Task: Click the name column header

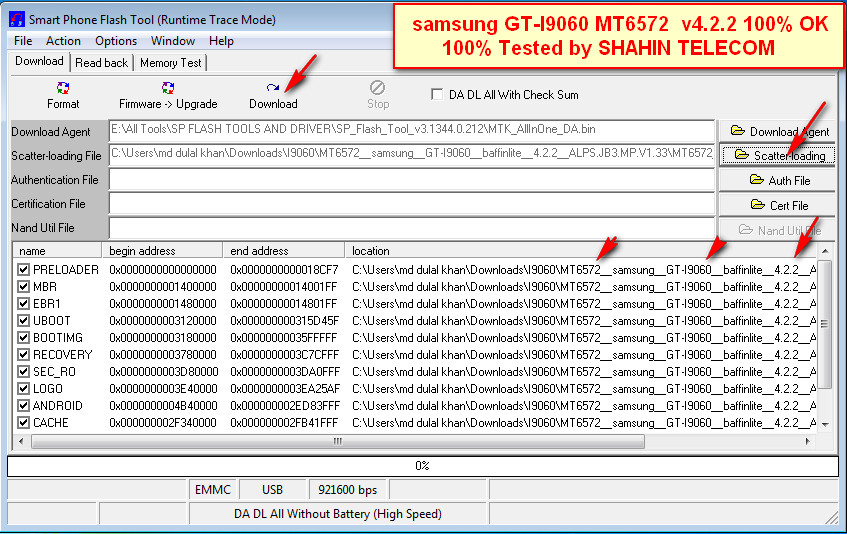Action: (57, 251)
